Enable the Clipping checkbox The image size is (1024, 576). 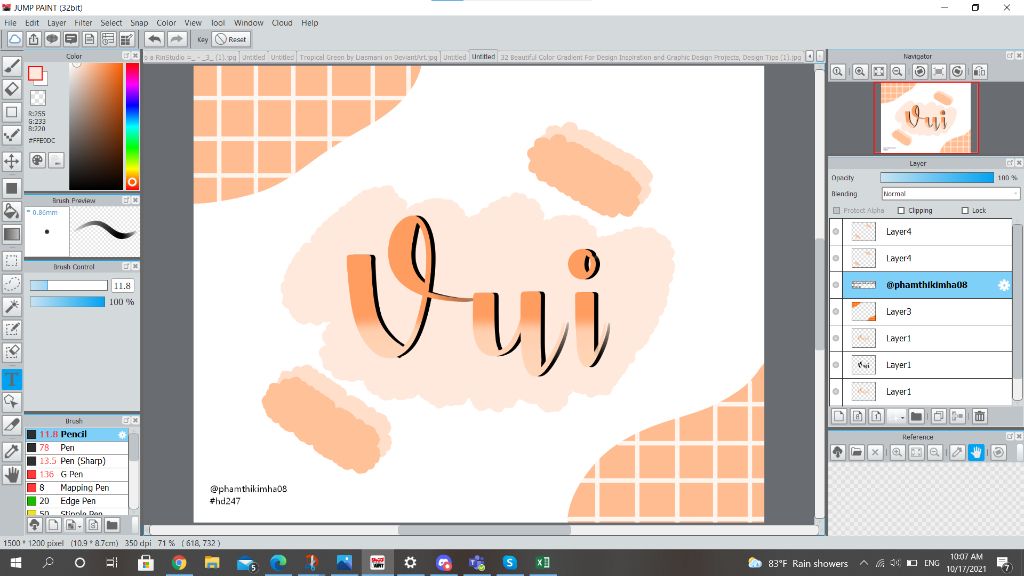pyautogui.click(x=901, y=210)
